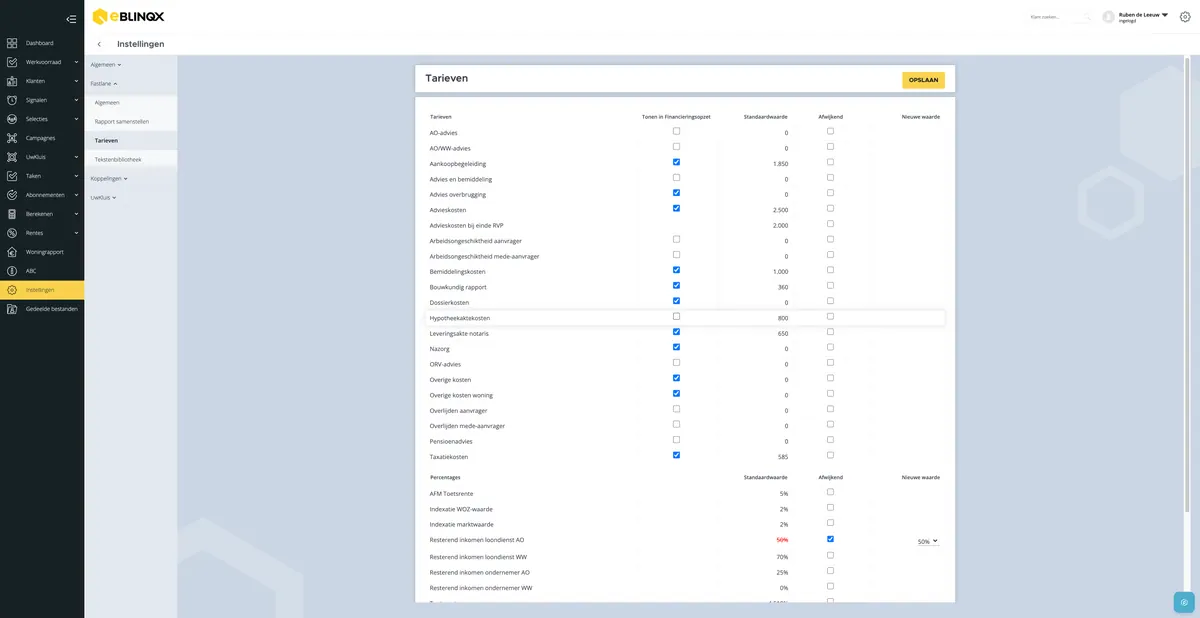Expand the Koppelingen settings section
This screenshot has width=1200, height=618.
109,178
